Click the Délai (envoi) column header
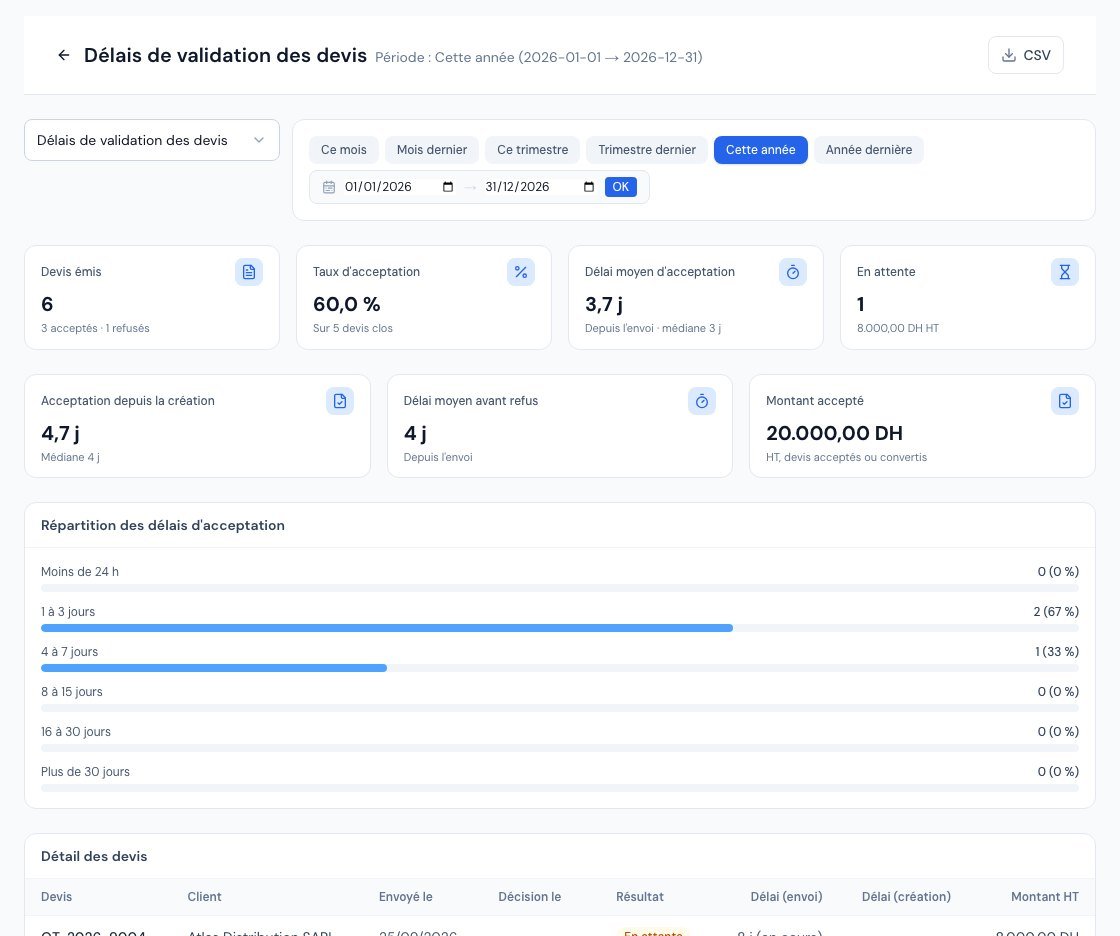The image size is (1120, 936). pyautogui.click(x=786, y=897)
